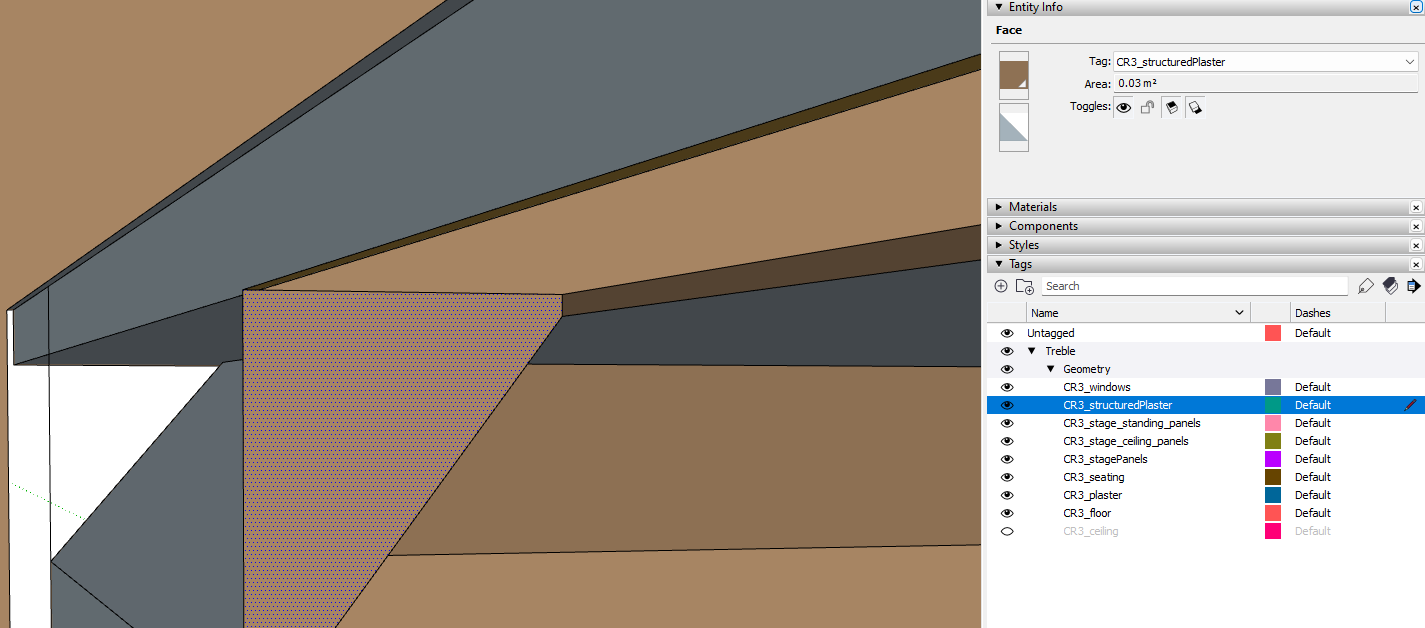Click the Add Tag Folder icon

1024,286
